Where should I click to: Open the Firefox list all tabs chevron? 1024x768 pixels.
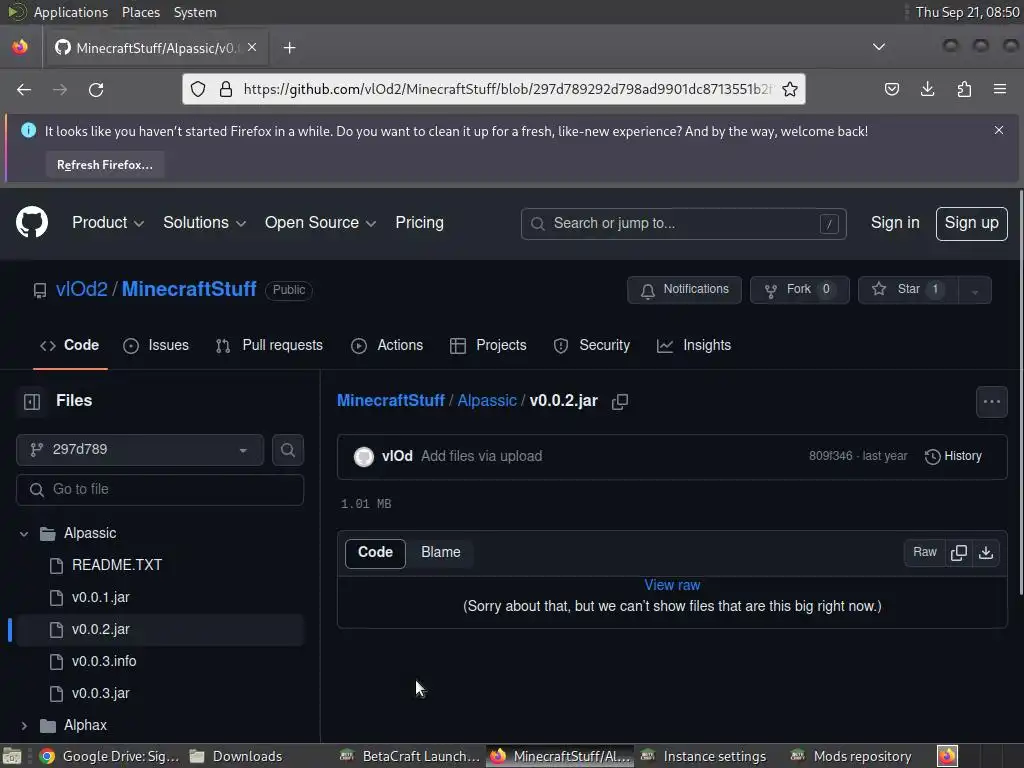pyautogui.click(x=879, y=47)
